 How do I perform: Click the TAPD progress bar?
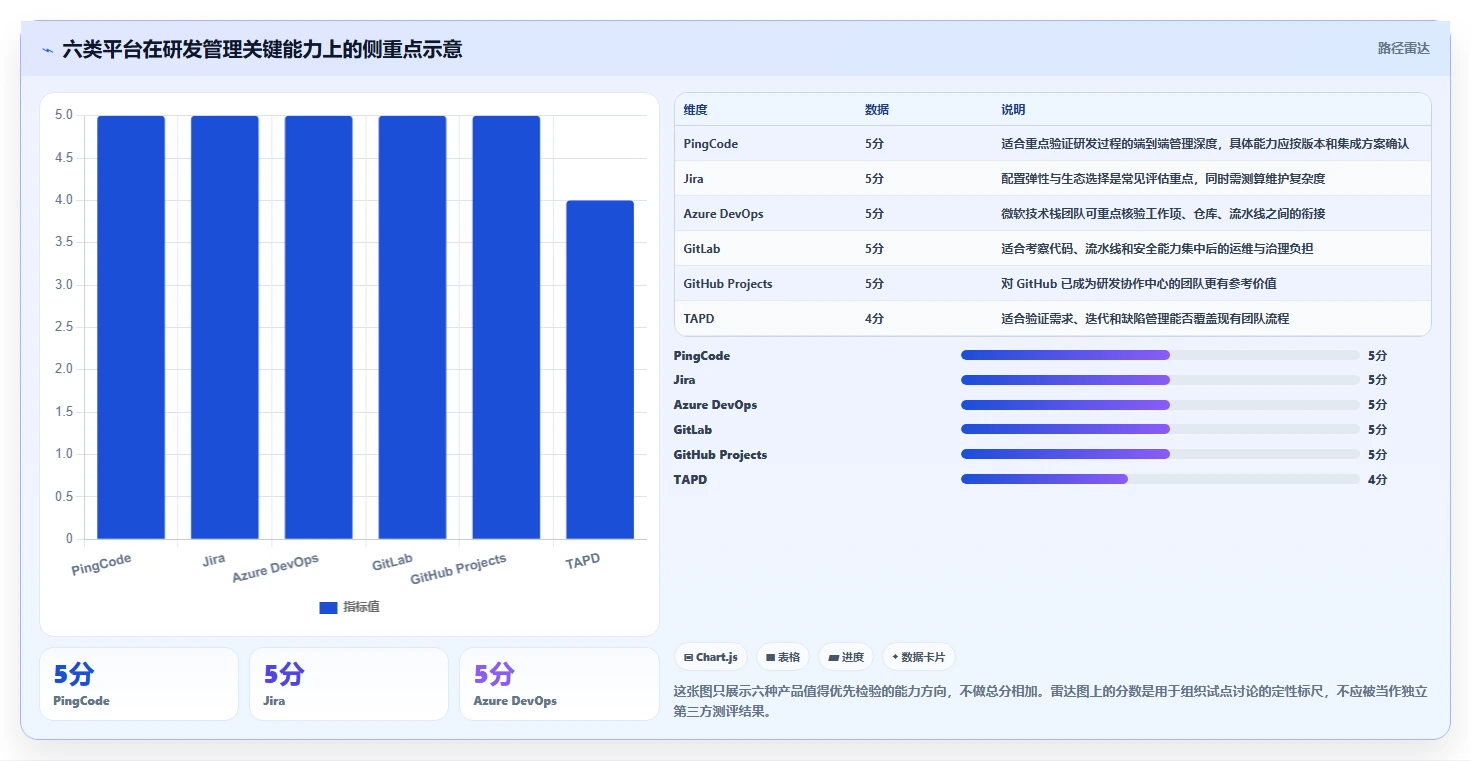(x=1160, y=479)
